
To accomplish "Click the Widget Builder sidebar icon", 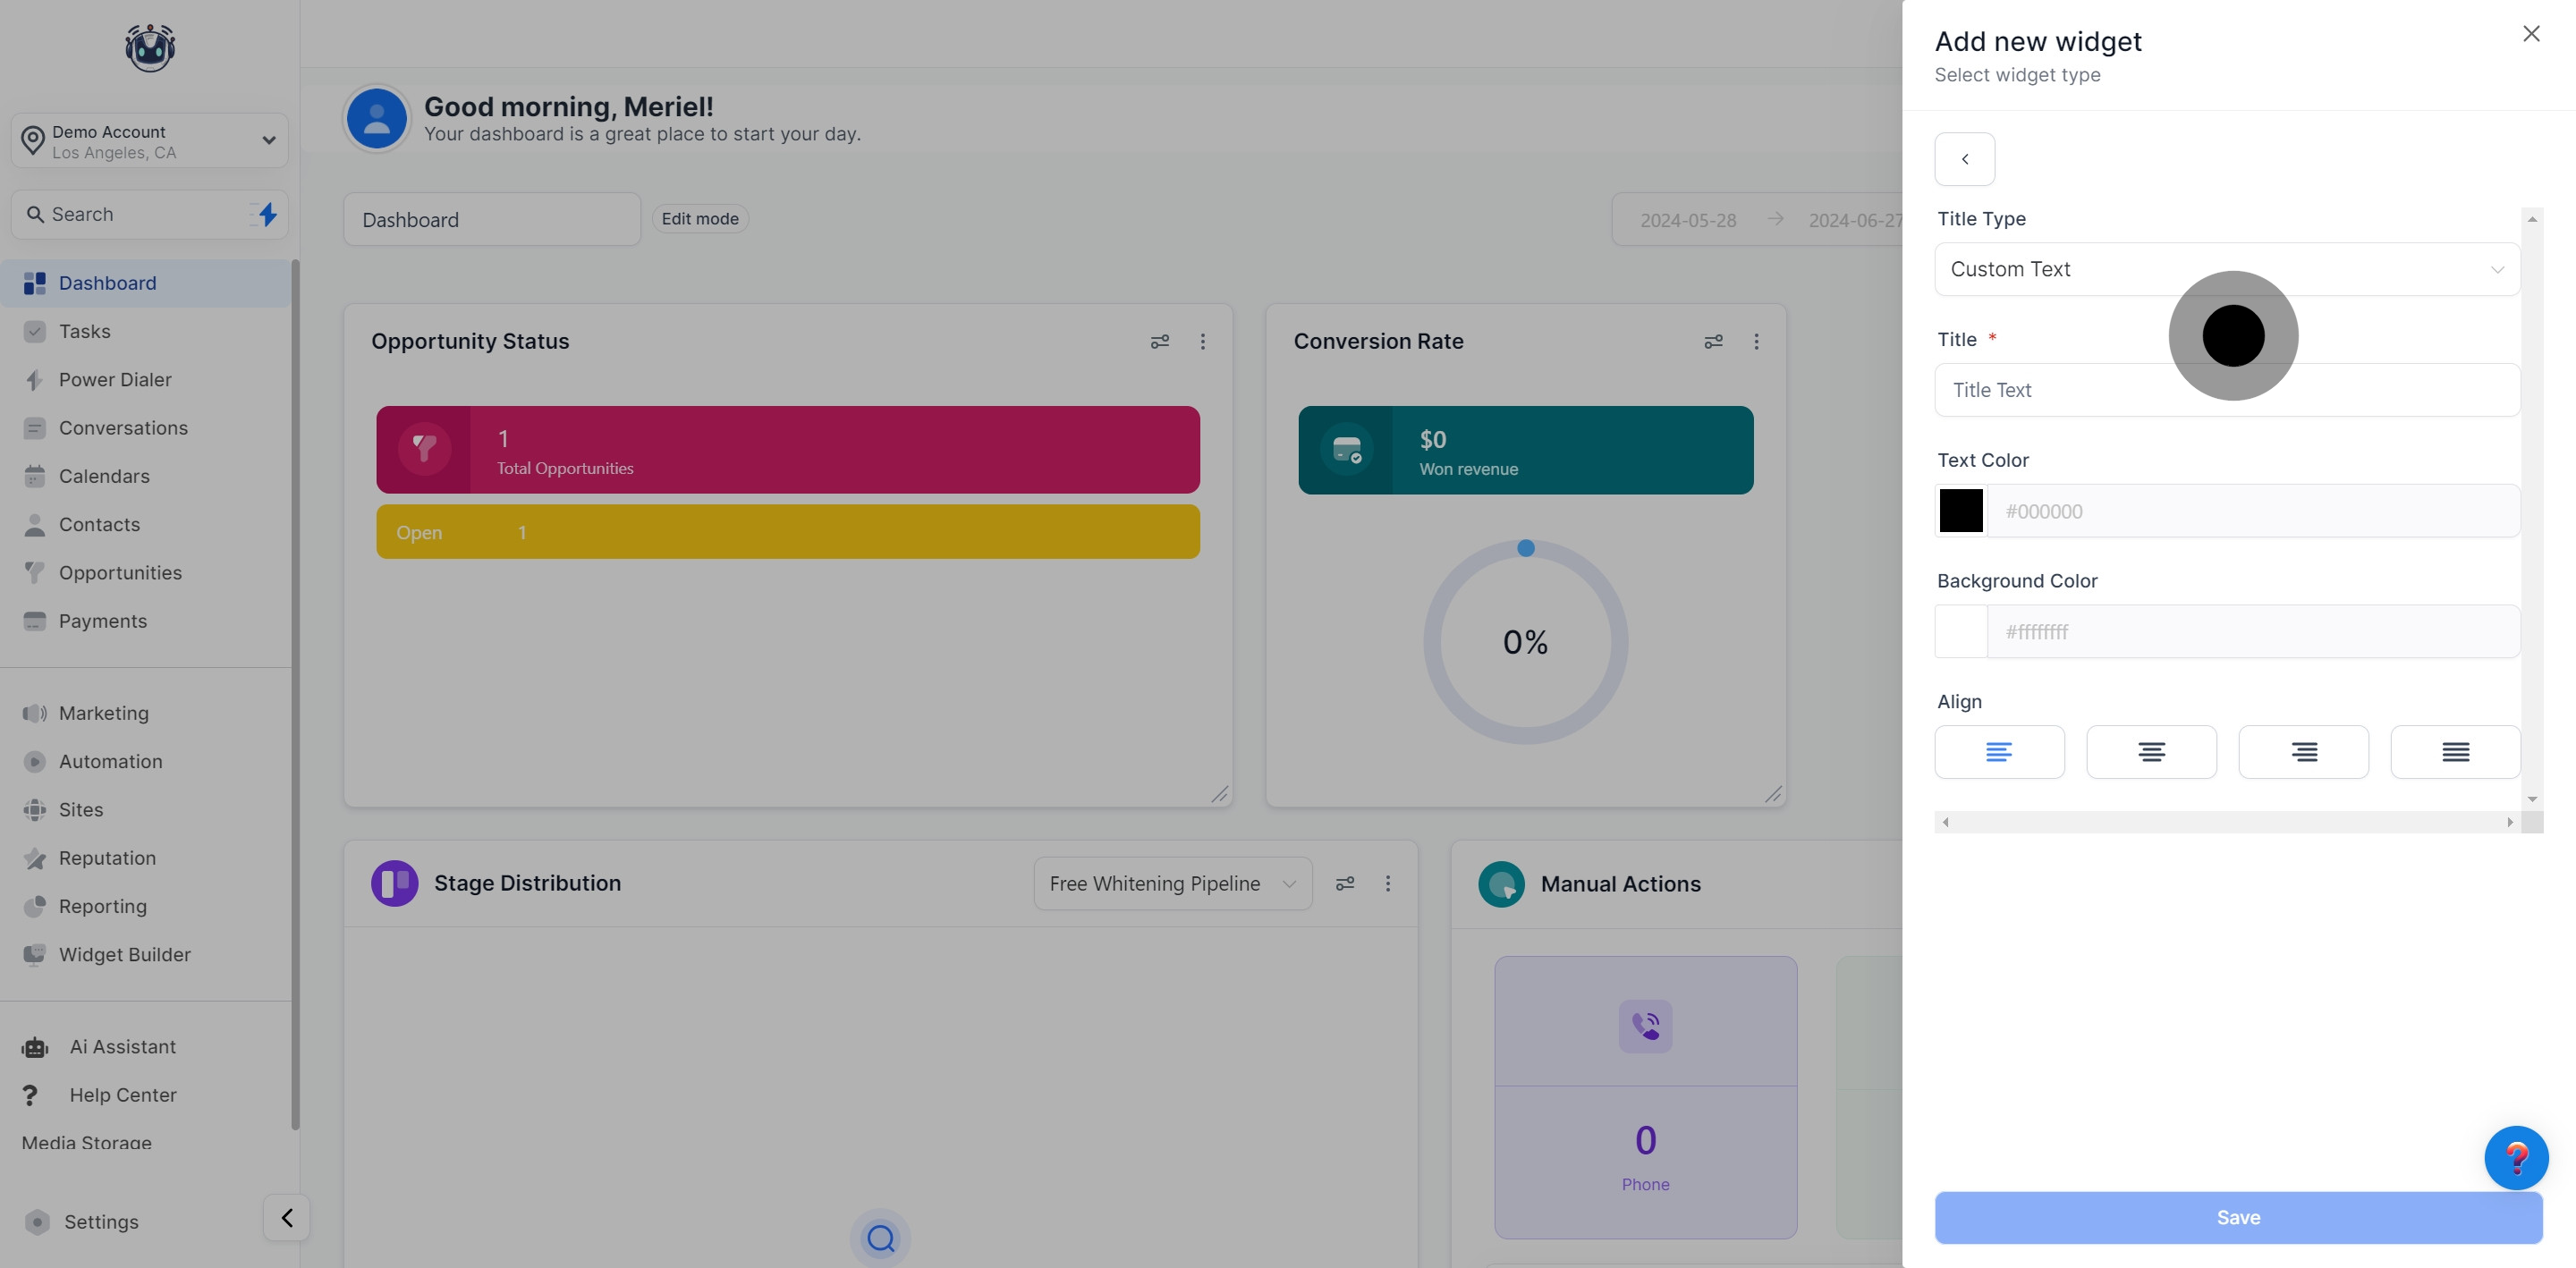I will (35, 954).
